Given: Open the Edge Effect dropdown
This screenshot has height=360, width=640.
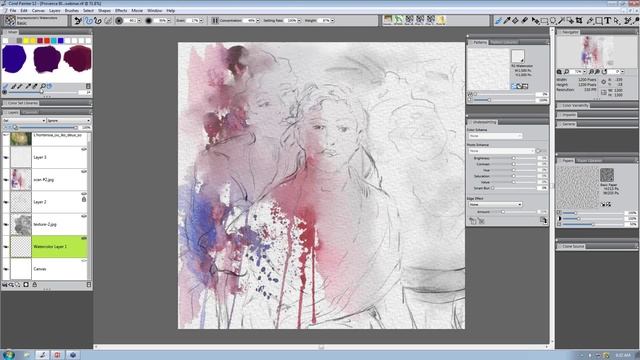Looking at the screenshot, I should [495, 204].
